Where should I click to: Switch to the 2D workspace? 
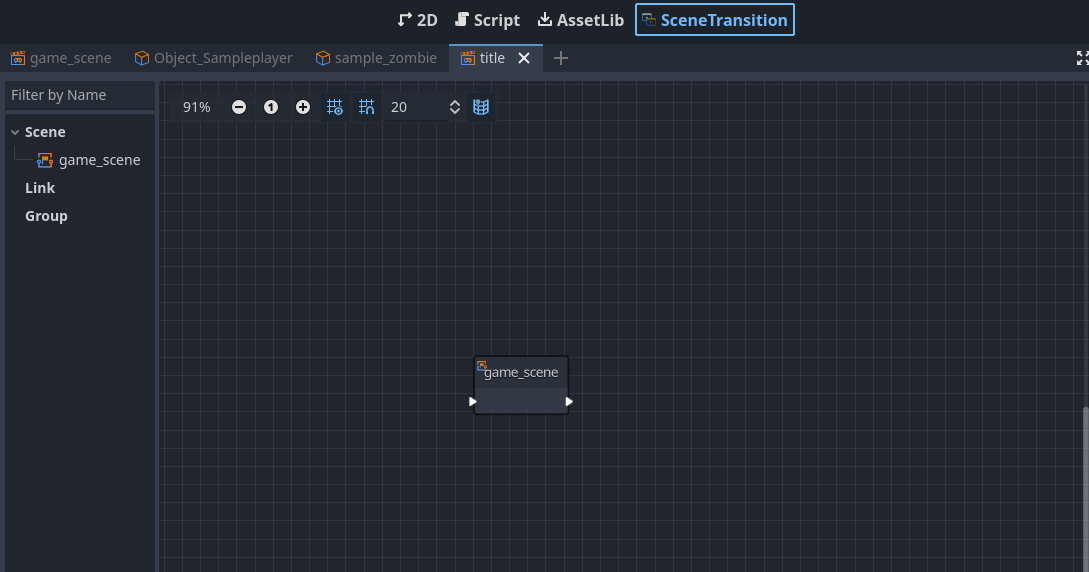[418, 20]
